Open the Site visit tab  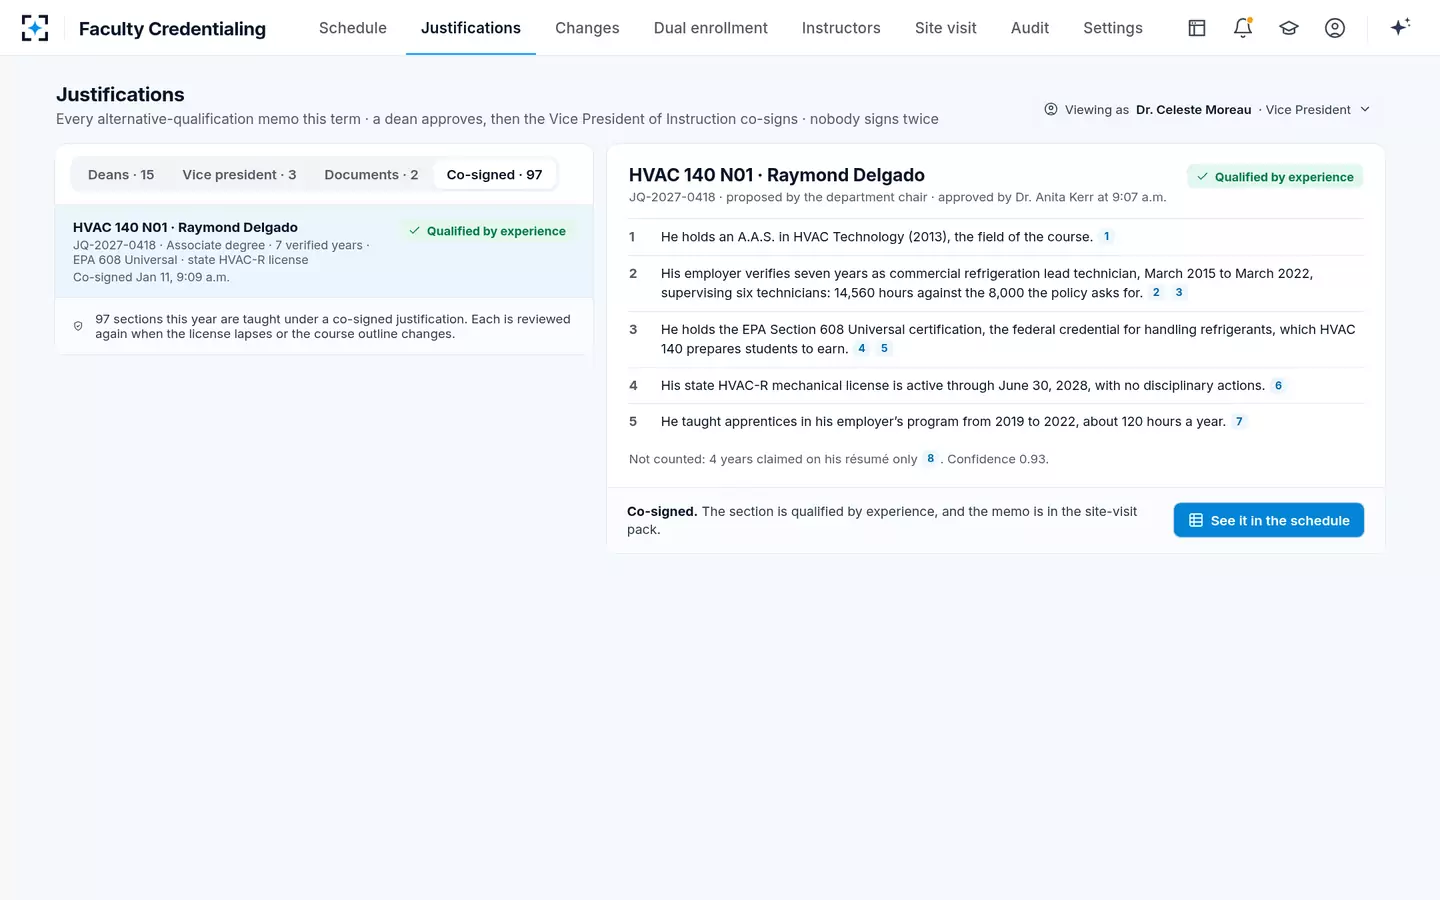point(946,28)
